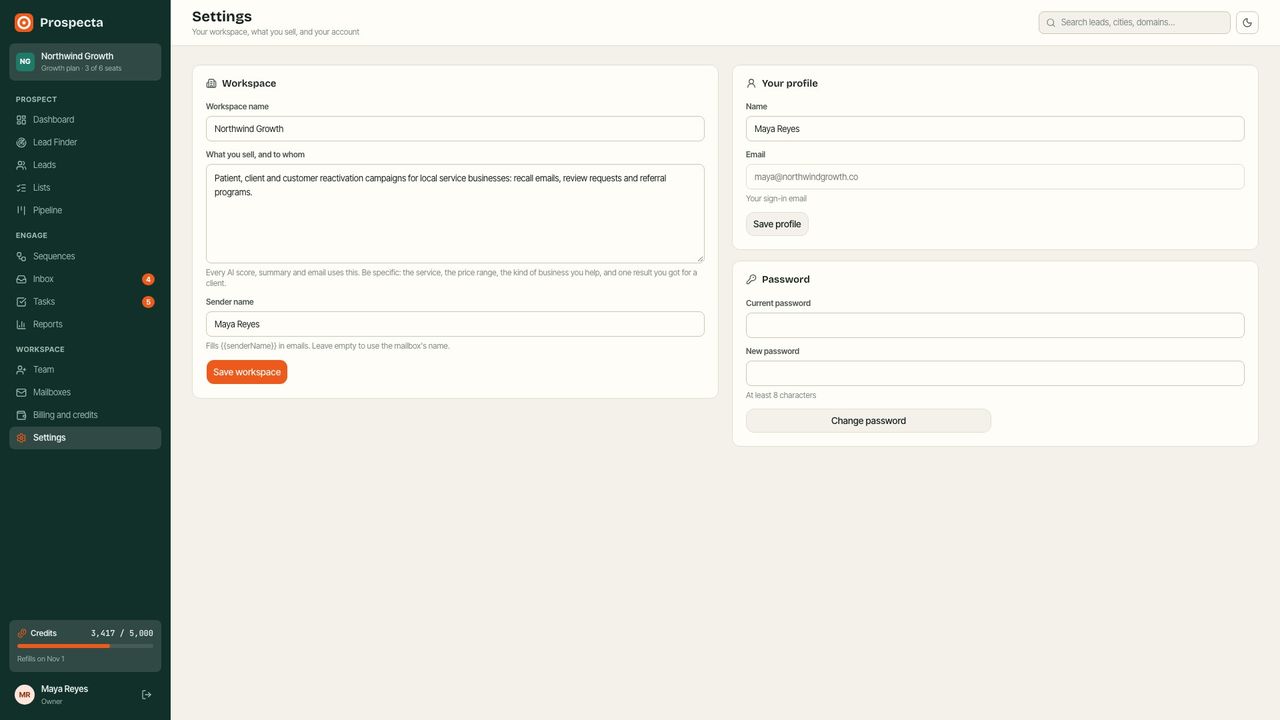Go to Leads in sidebar
The image size is (1280, 720).
click(x=85, y=165)
